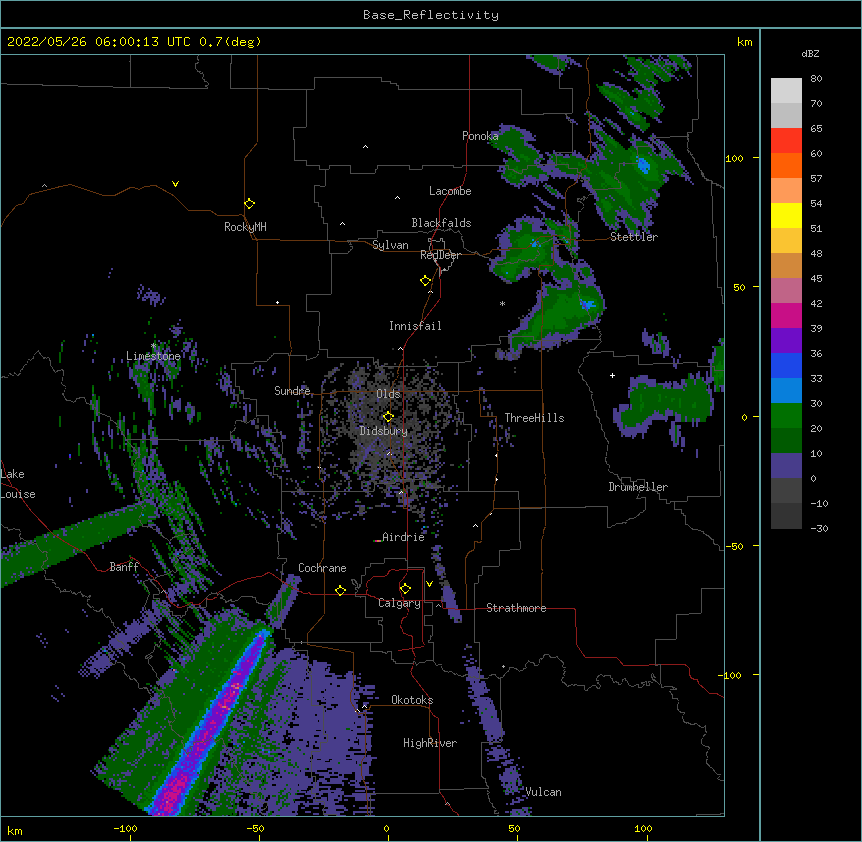Select the purple swatch in dBZ legend
Screen dimensions: 862x842
pos(786,341)
